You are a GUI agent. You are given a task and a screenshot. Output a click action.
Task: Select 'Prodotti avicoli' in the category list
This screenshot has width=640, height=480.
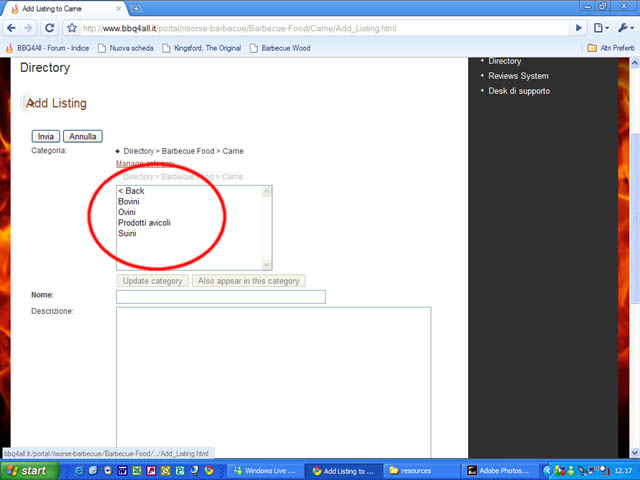(x=189, y=222)
